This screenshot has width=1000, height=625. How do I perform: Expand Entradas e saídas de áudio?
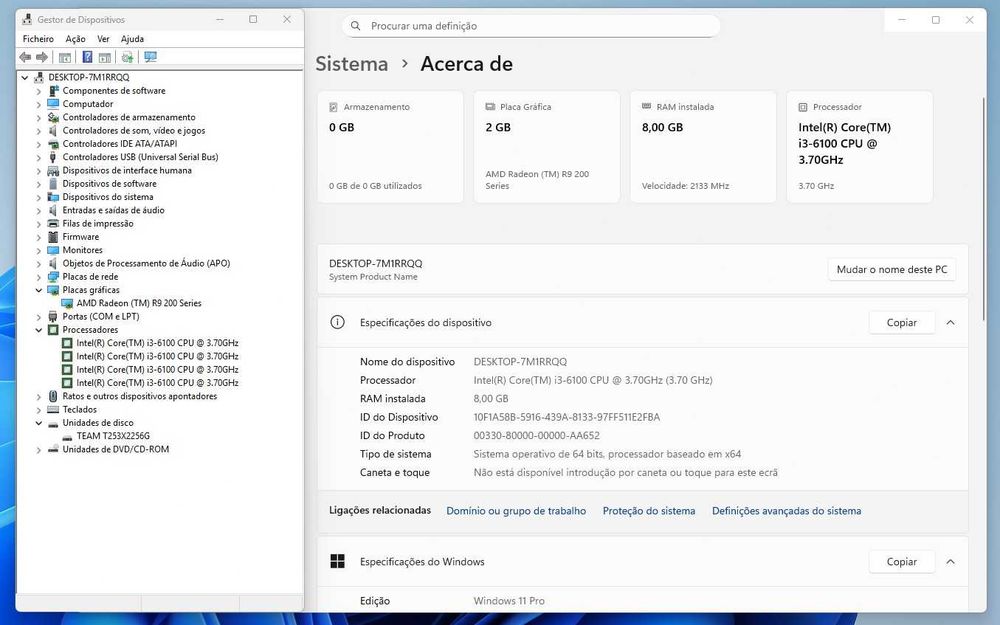click(x=39, y=211)
